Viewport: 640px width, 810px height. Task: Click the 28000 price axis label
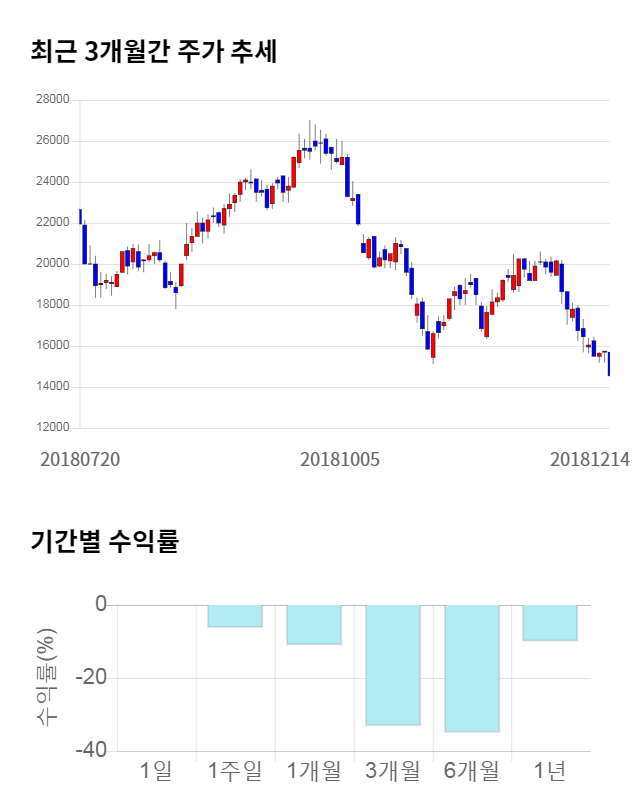coord(52,100)
